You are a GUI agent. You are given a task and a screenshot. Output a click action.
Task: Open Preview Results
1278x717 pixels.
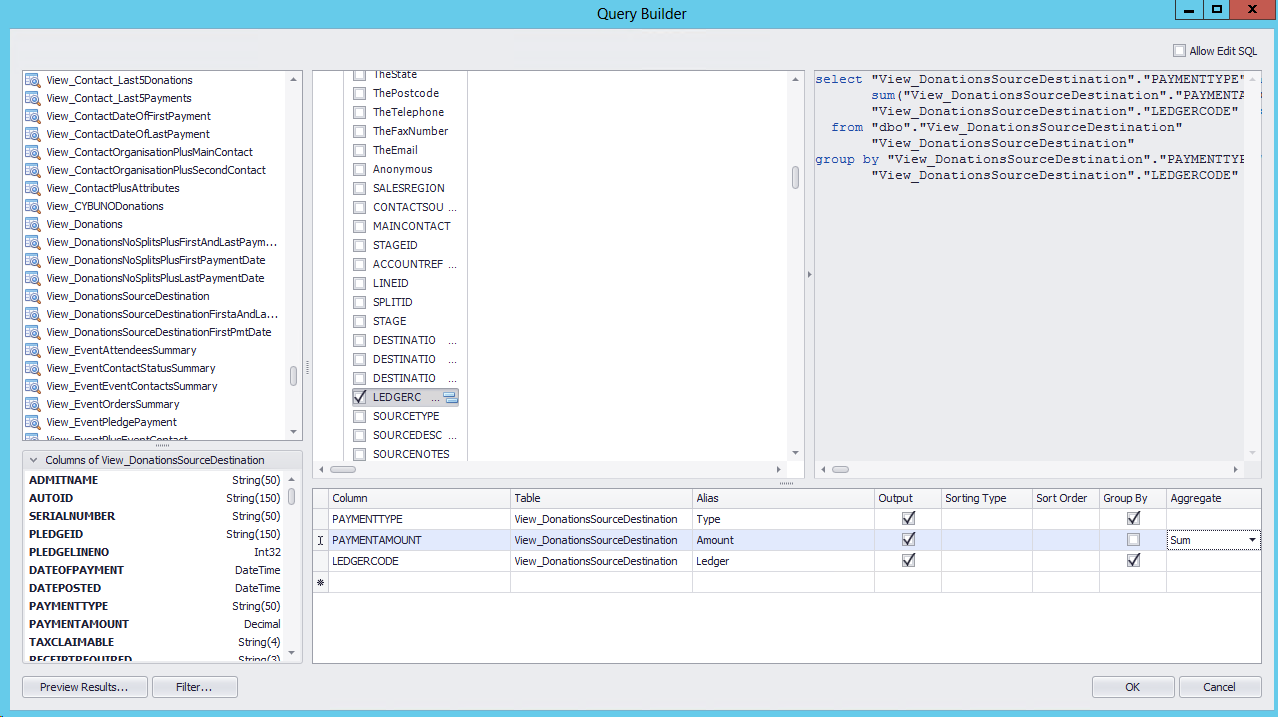coord(85,687)
